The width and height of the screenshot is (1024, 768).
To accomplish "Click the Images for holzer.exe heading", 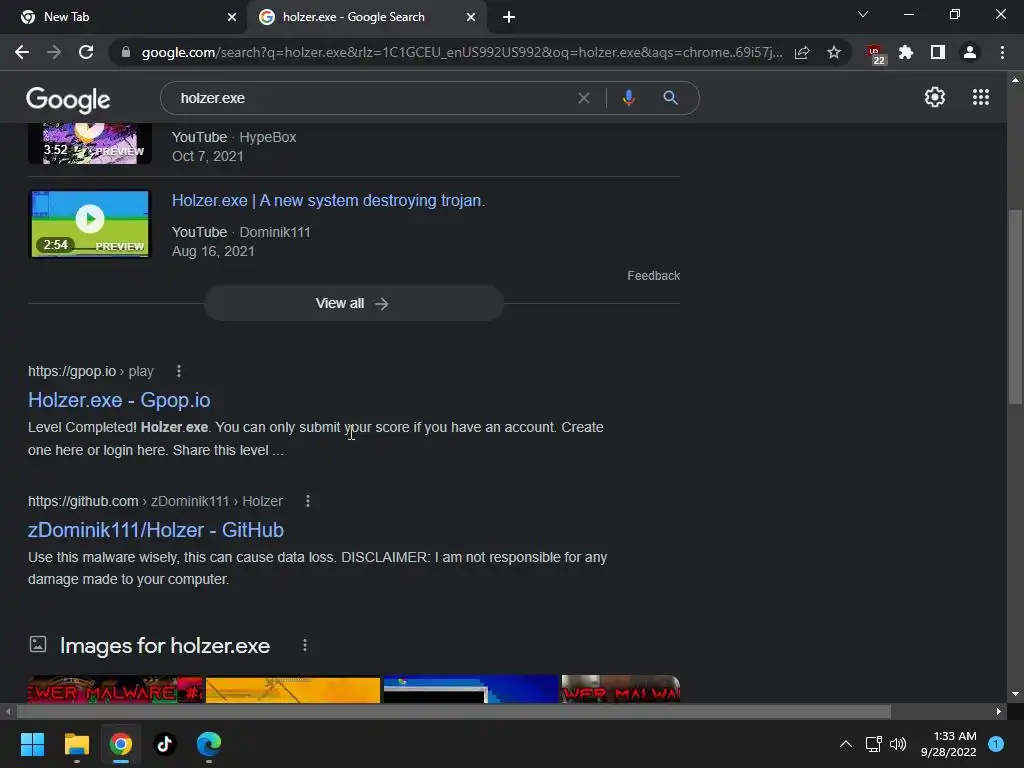I will coord(165,645).
